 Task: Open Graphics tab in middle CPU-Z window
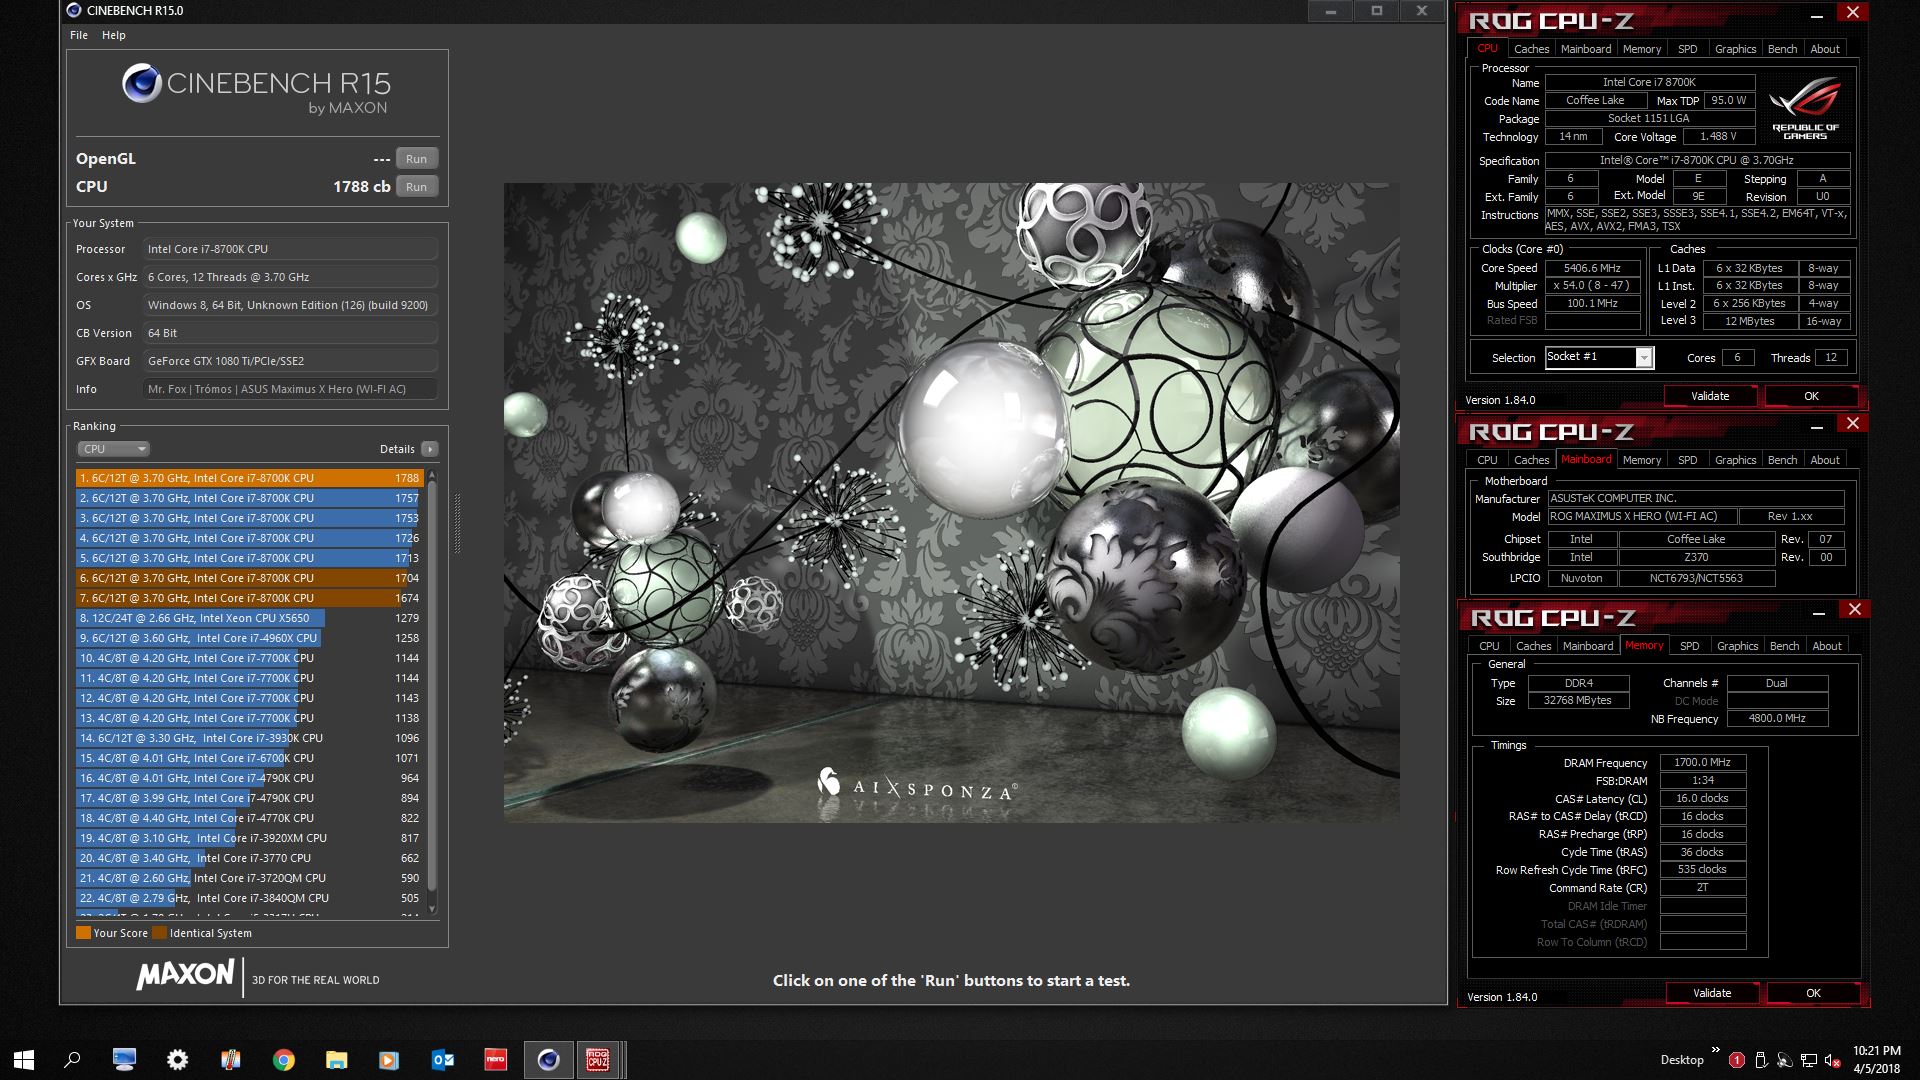click(x=1735, y=460)
